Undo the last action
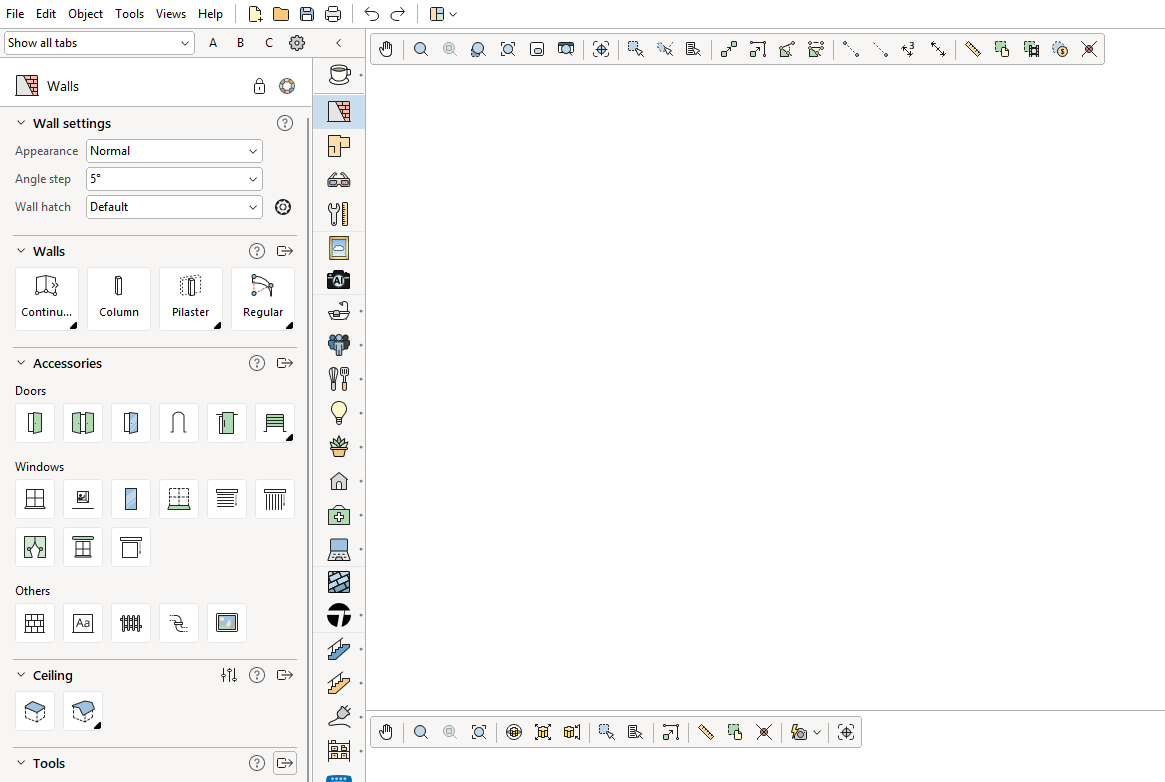 [x=372, y=14]
